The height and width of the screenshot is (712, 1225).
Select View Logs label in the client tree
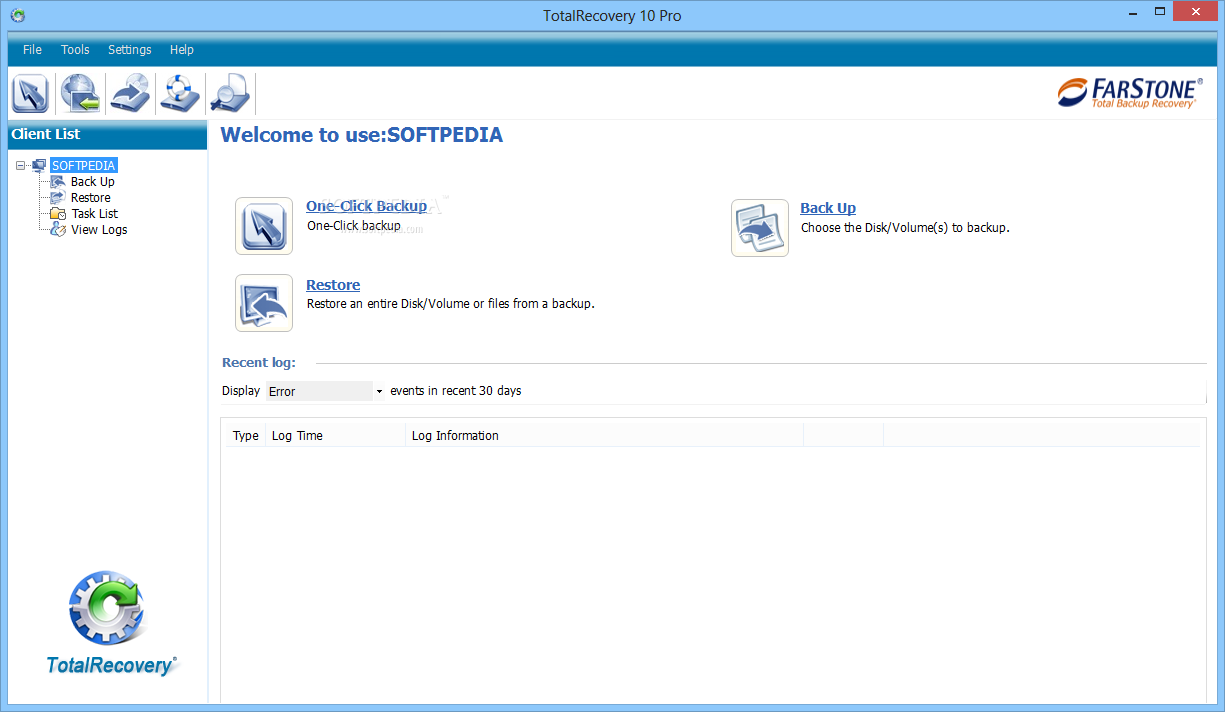click(99, 230)
